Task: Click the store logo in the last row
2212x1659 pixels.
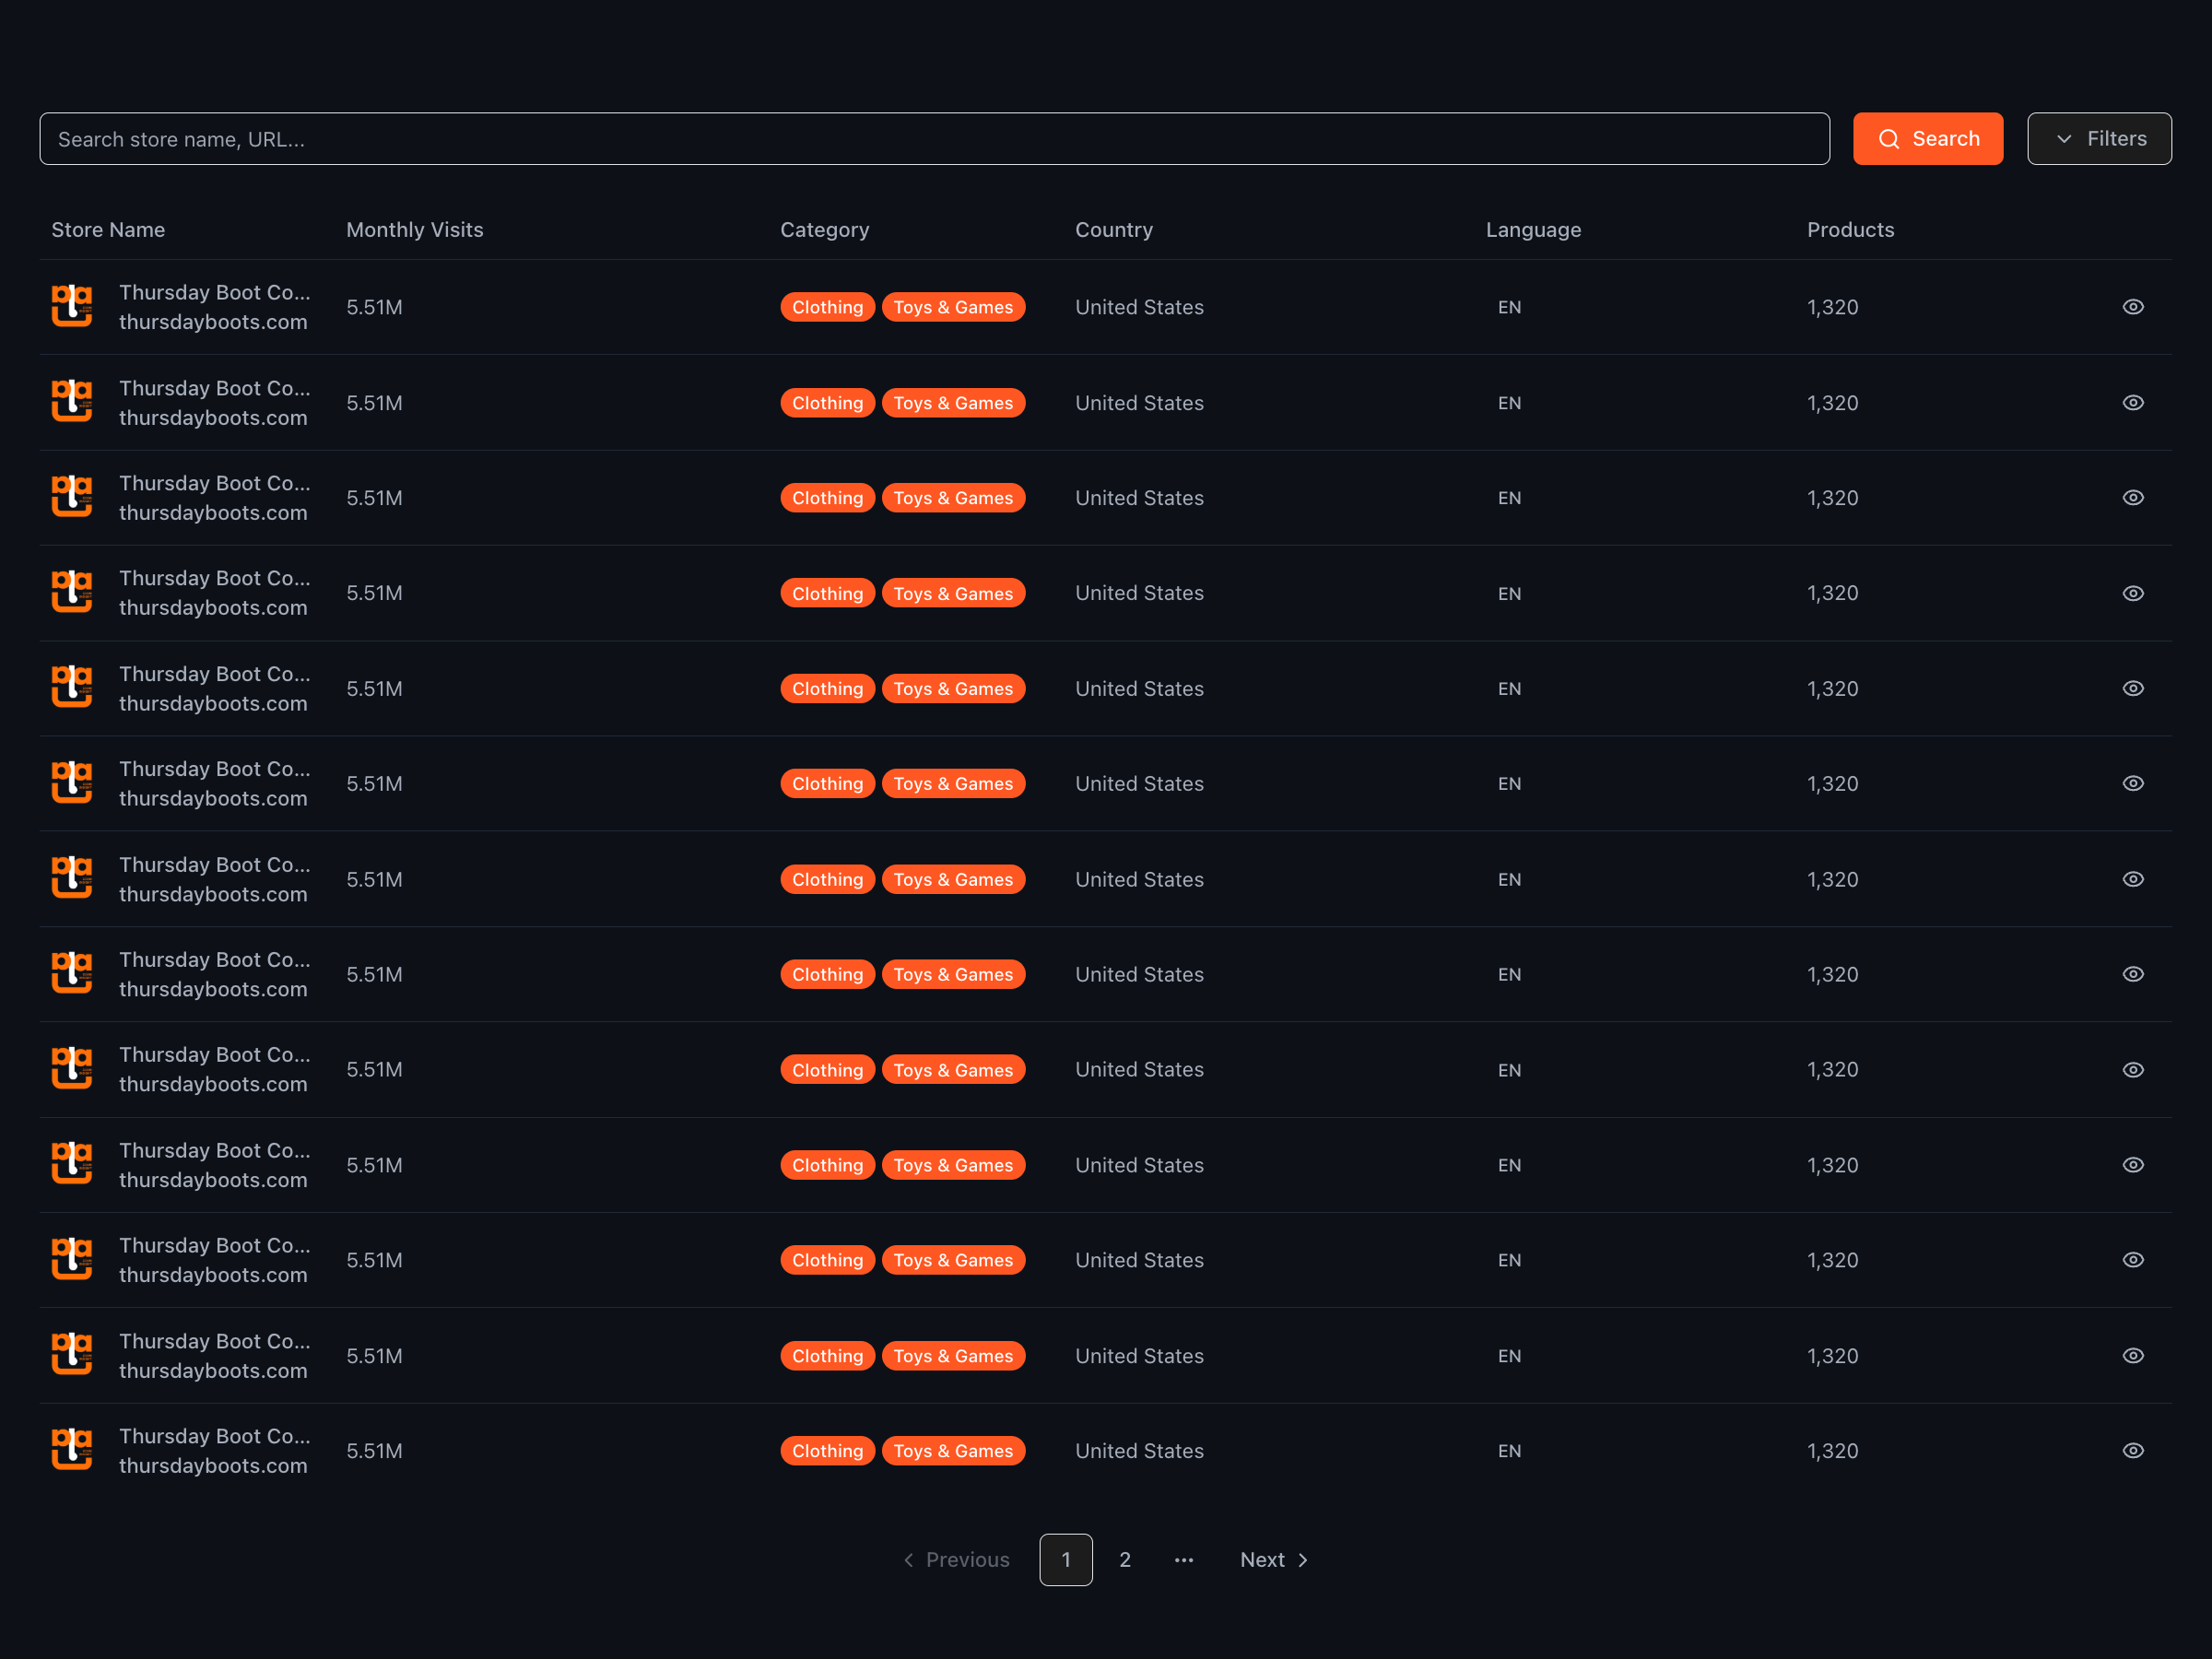Action: pyautogui.click(x=71, y=1450)
